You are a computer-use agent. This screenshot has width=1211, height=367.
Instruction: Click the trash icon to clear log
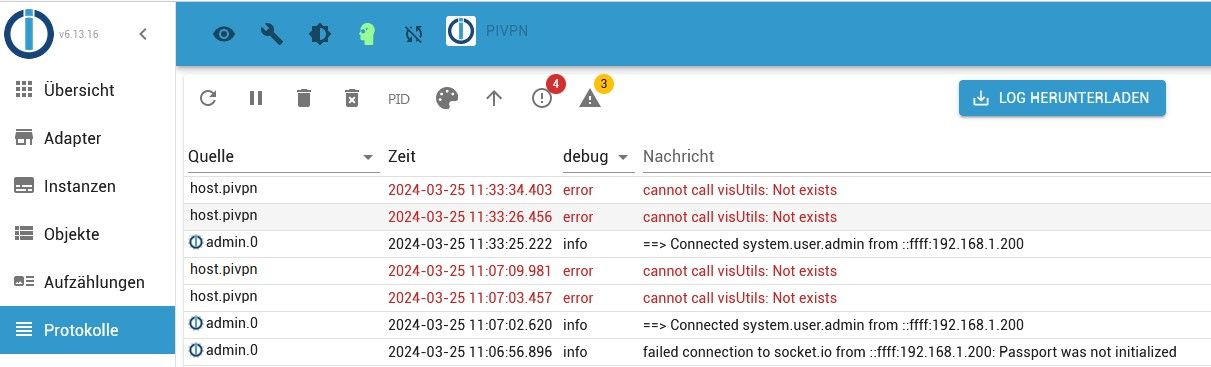(x=304, y=98)
